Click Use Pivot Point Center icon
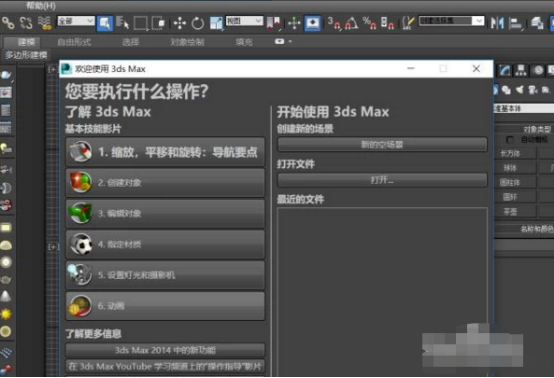 tap(273, 23)
